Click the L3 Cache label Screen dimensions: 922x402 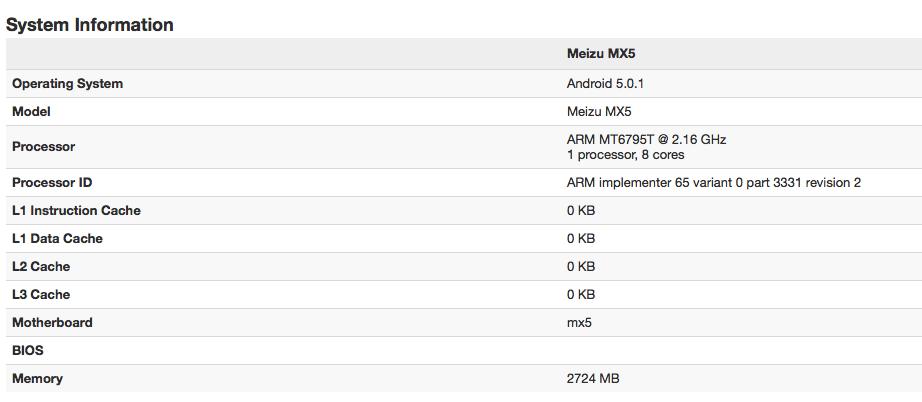(41, 294)
